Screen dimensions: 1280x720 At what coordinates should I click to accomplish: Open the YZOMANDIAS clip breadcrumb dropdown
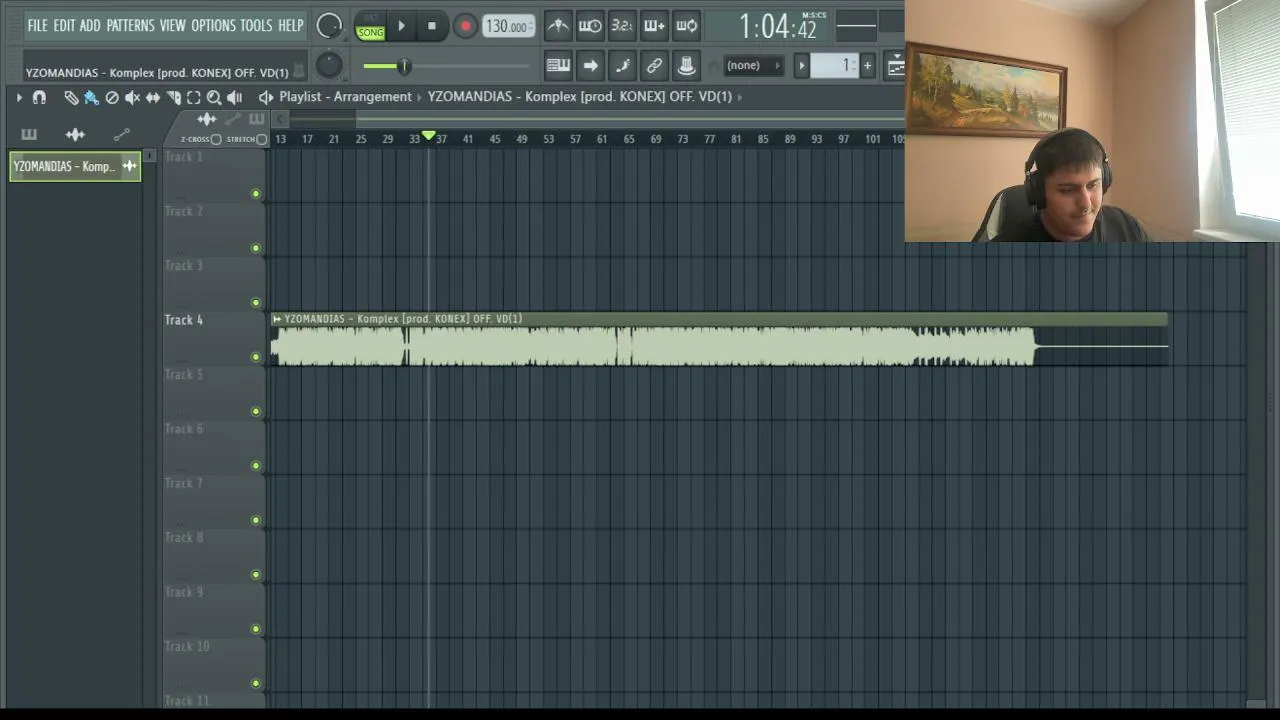tap(580, 97)
